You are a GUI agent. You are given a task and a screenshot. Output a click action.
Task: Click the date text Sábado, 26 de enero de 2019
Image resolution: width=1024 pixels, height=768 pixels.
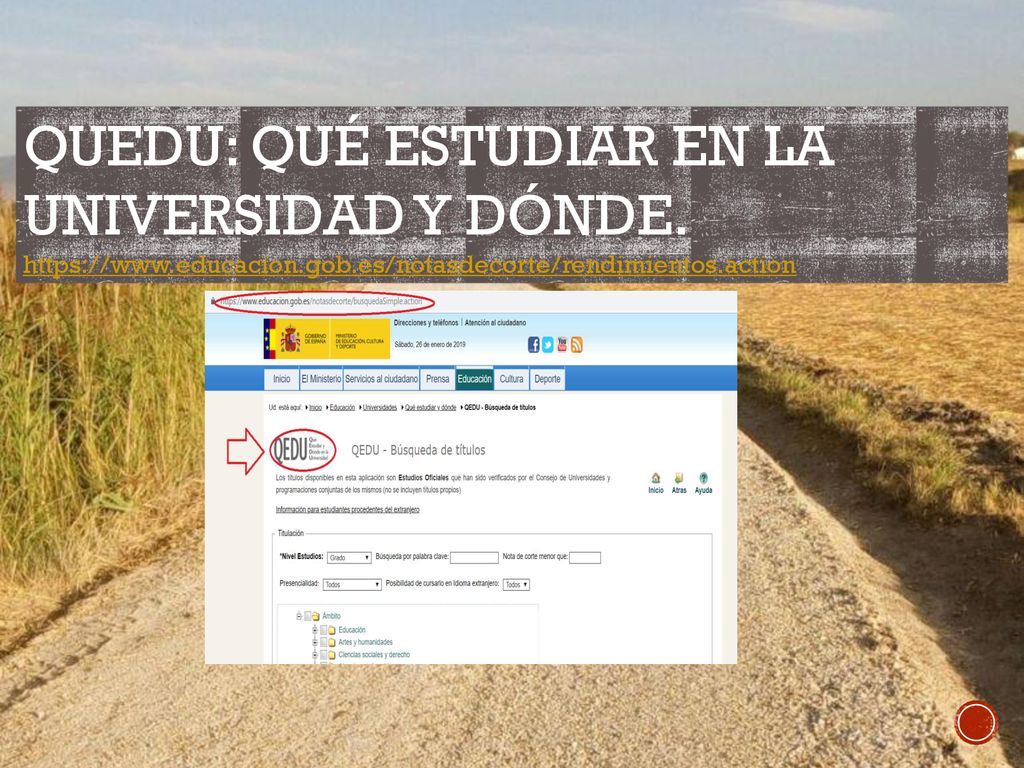(x=430, y=345)
